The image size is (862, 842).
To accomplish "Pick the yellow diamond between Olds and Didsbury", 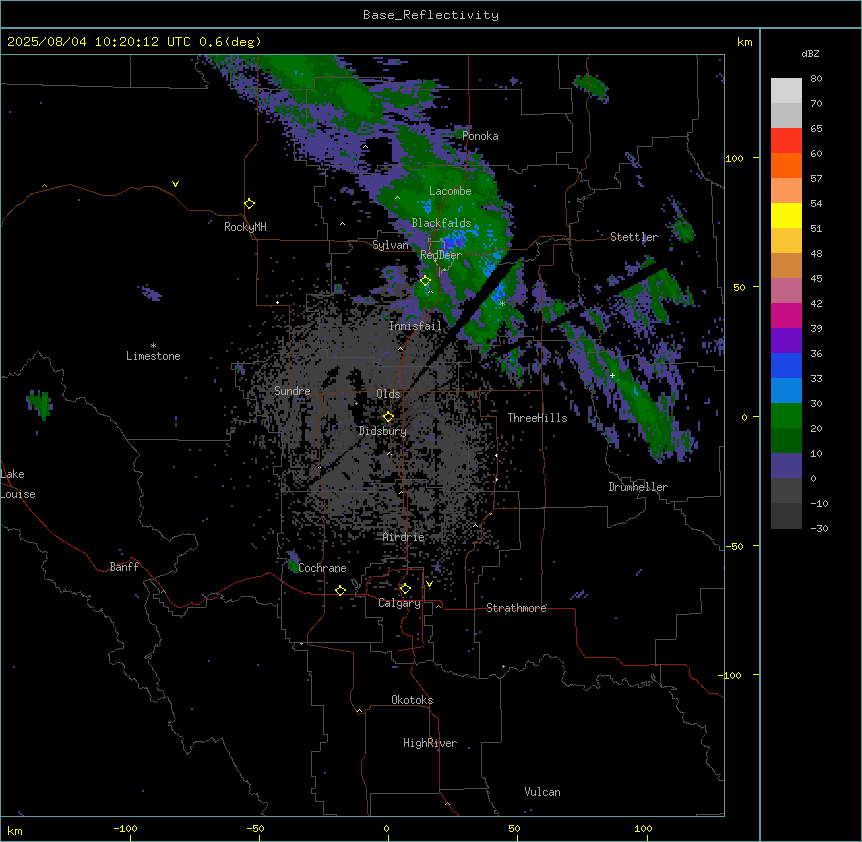I will (388, 417).
